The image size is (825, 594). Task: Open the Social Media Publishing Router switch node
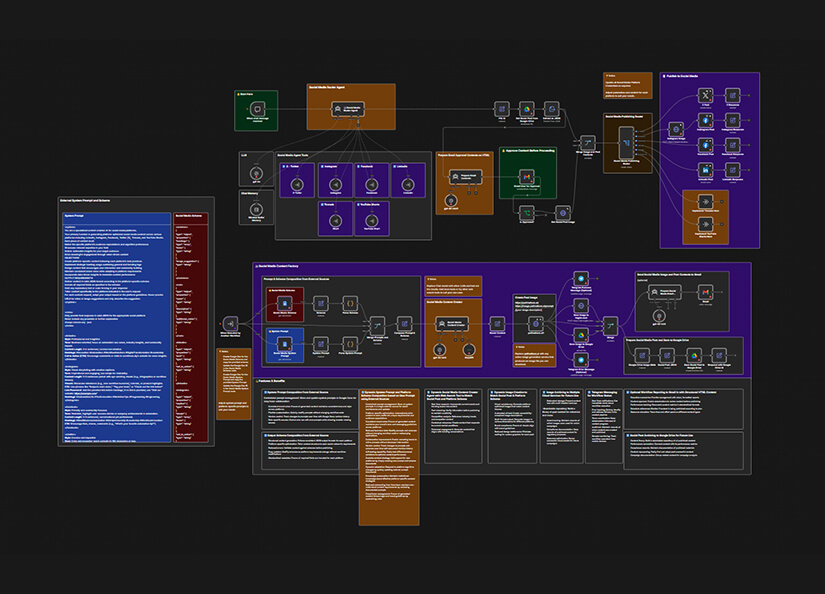627,142
